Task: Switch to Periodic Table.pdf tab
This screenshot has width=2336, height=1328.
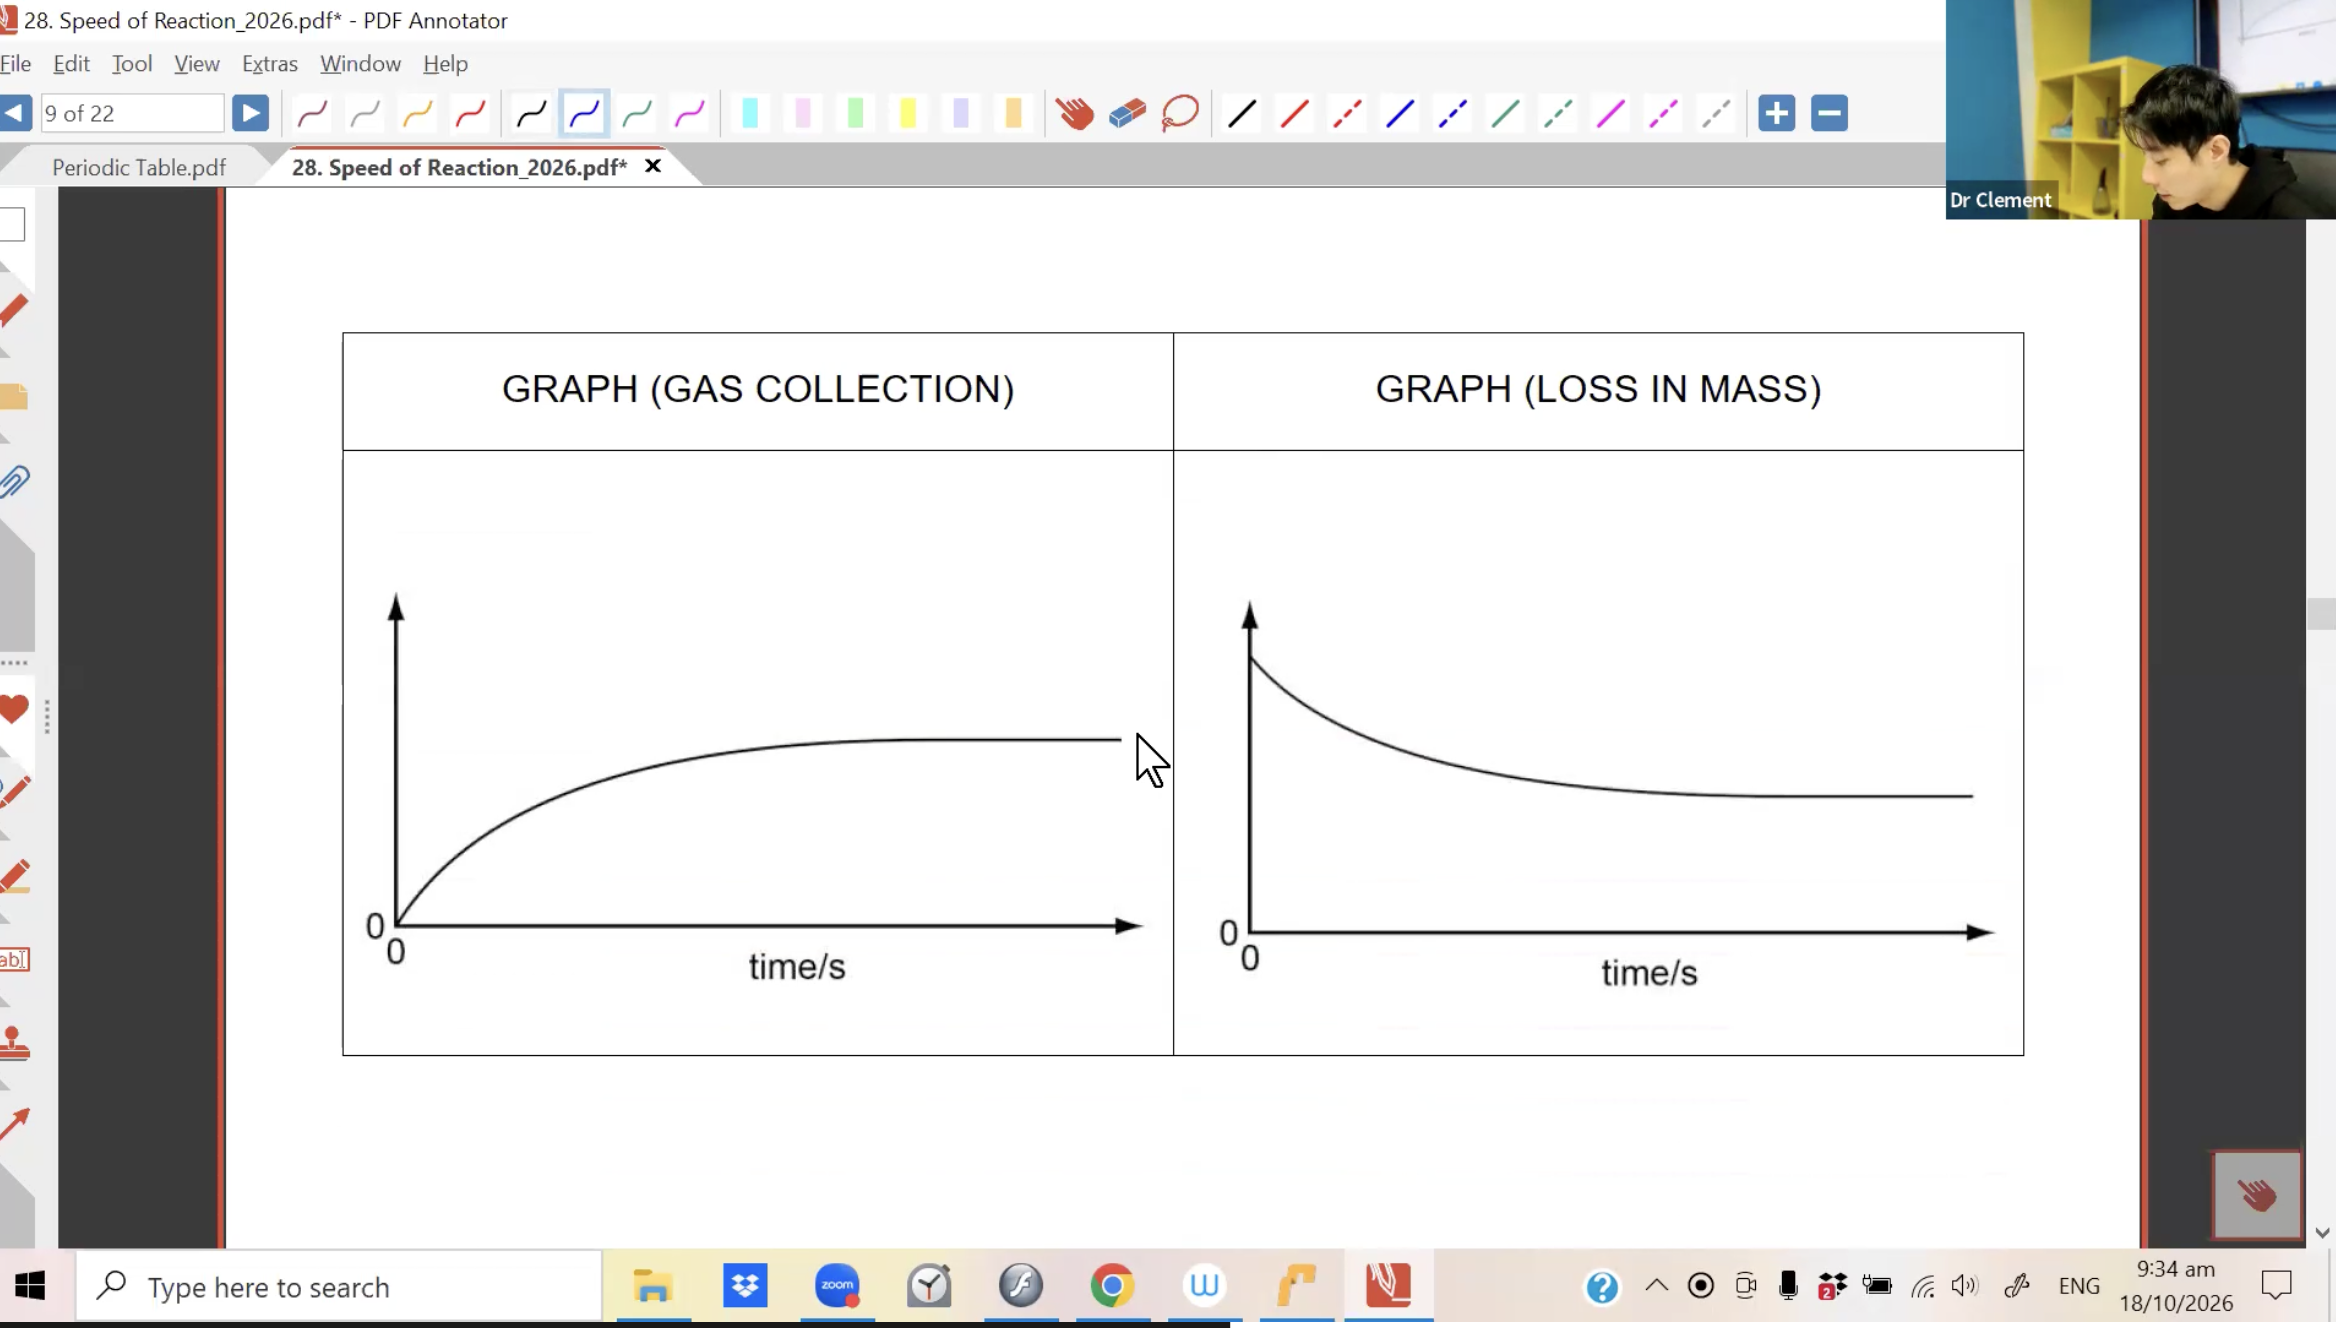Action: (139, 167)
